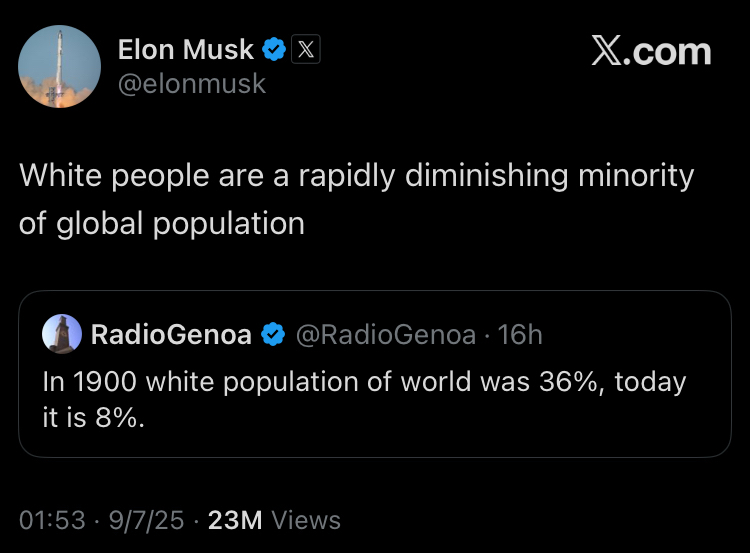Click the X affiliation badge next to Elon Musk
750x553 pixels.
click(x=305, y=48)
